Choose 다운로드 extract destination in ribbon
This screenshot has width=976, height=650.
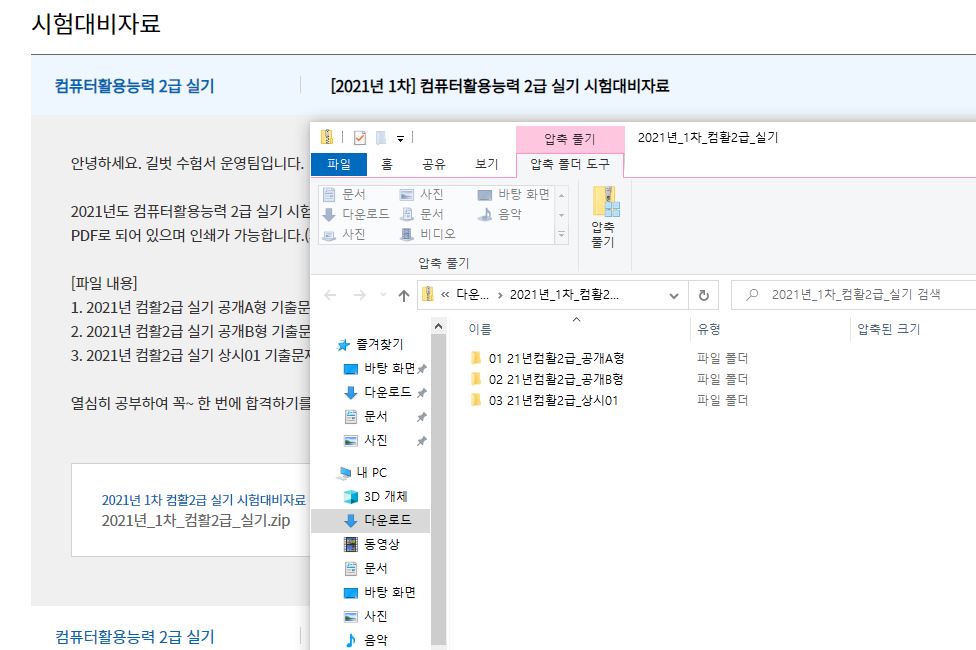(x=356, y=214)
